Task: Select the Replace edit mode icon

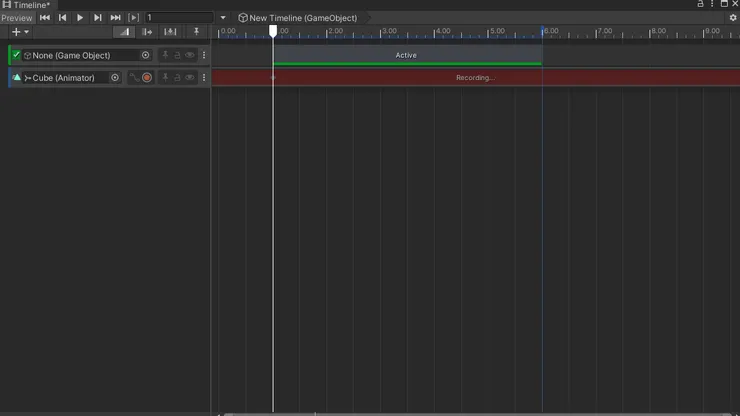Action: [170, 32]
